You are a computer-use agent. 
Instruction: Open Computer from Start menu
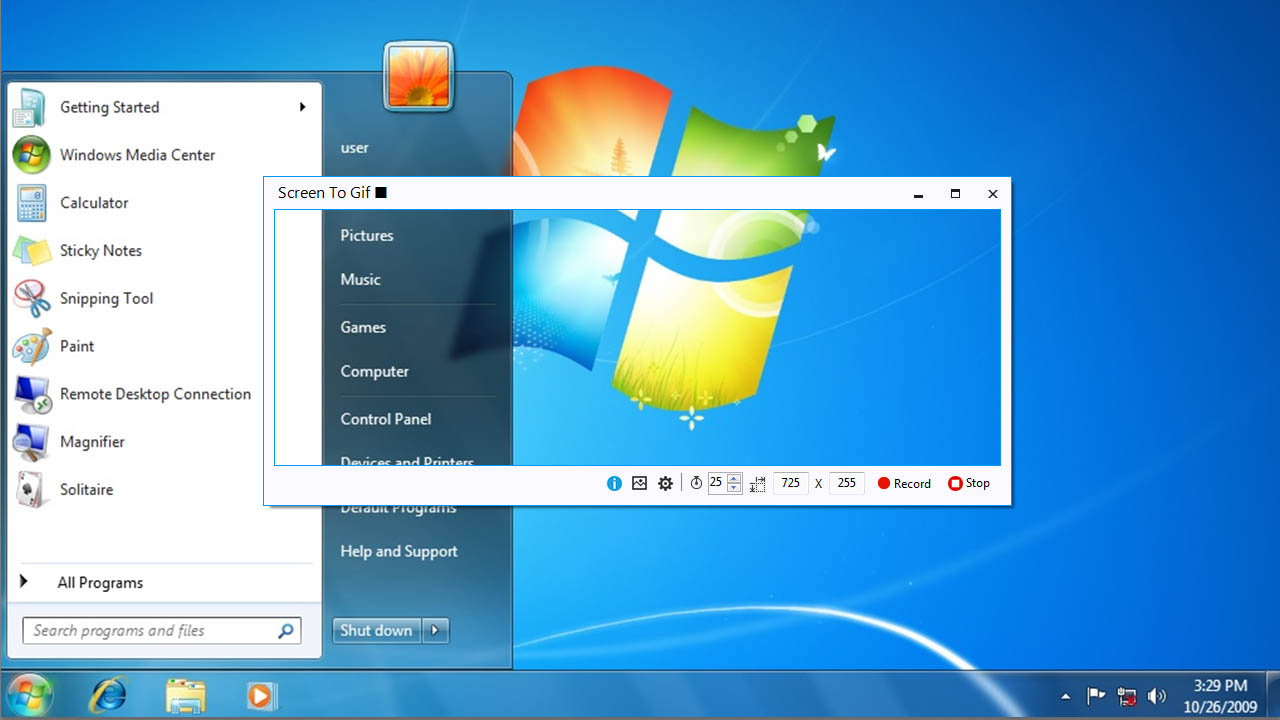(375, 371)
